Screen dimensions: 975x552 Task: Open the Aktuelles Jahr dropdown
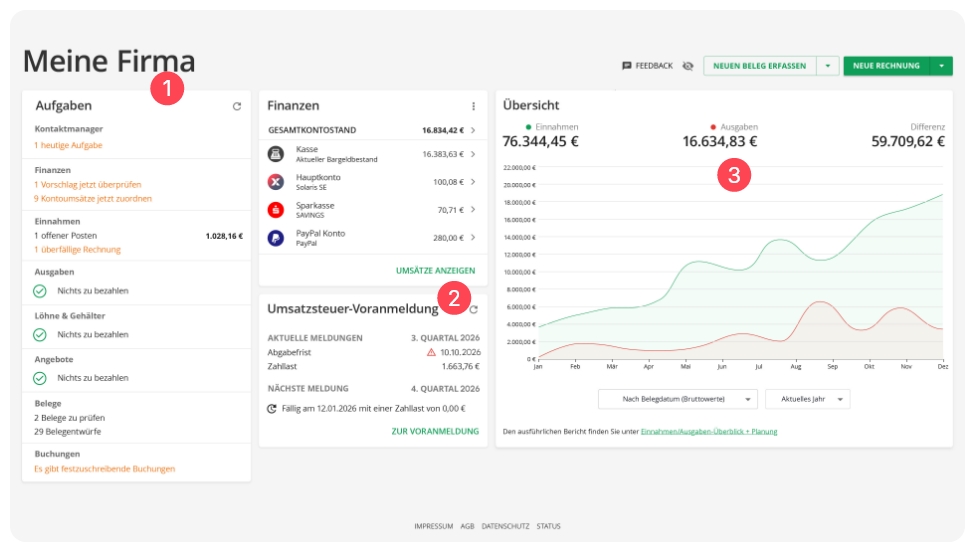click(x=807, y=399)
